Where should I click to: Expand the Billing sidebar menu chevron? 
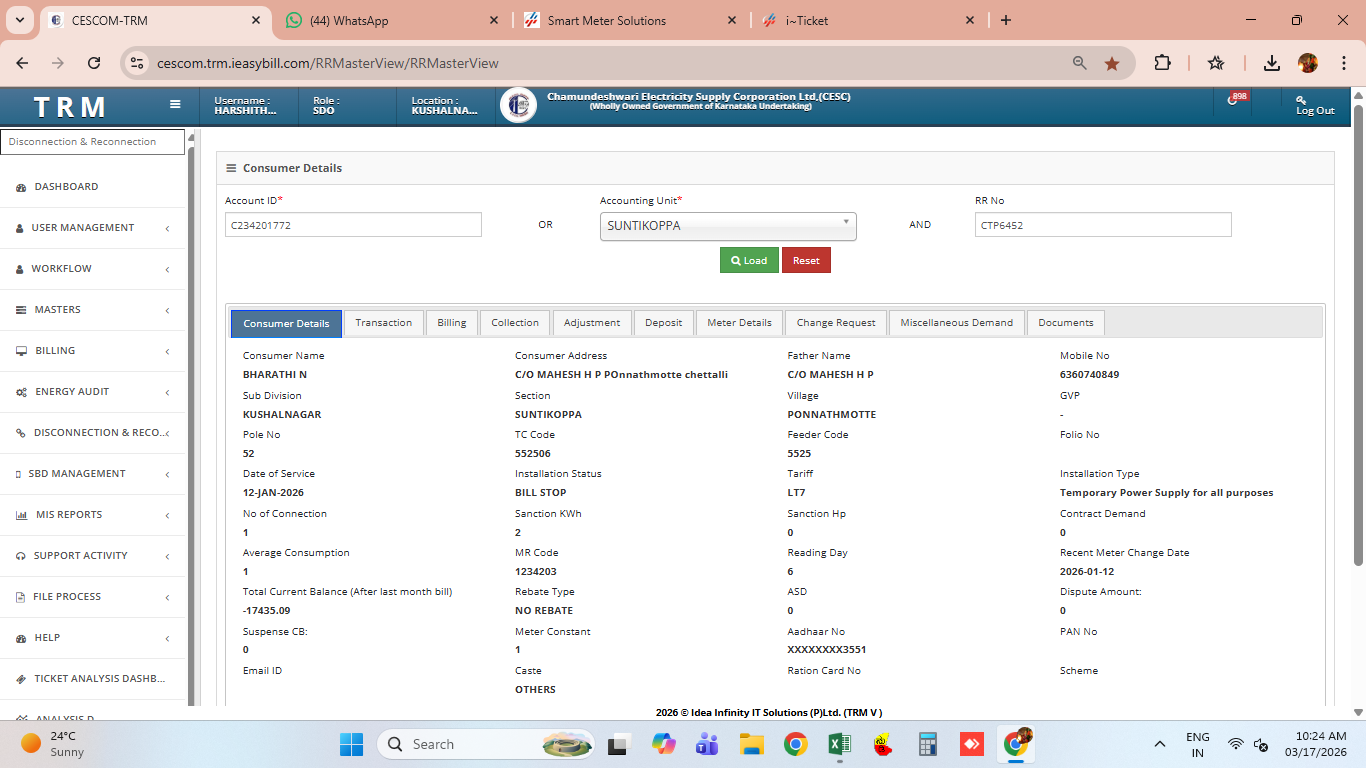pyautogui.click(x=167, y=351)
